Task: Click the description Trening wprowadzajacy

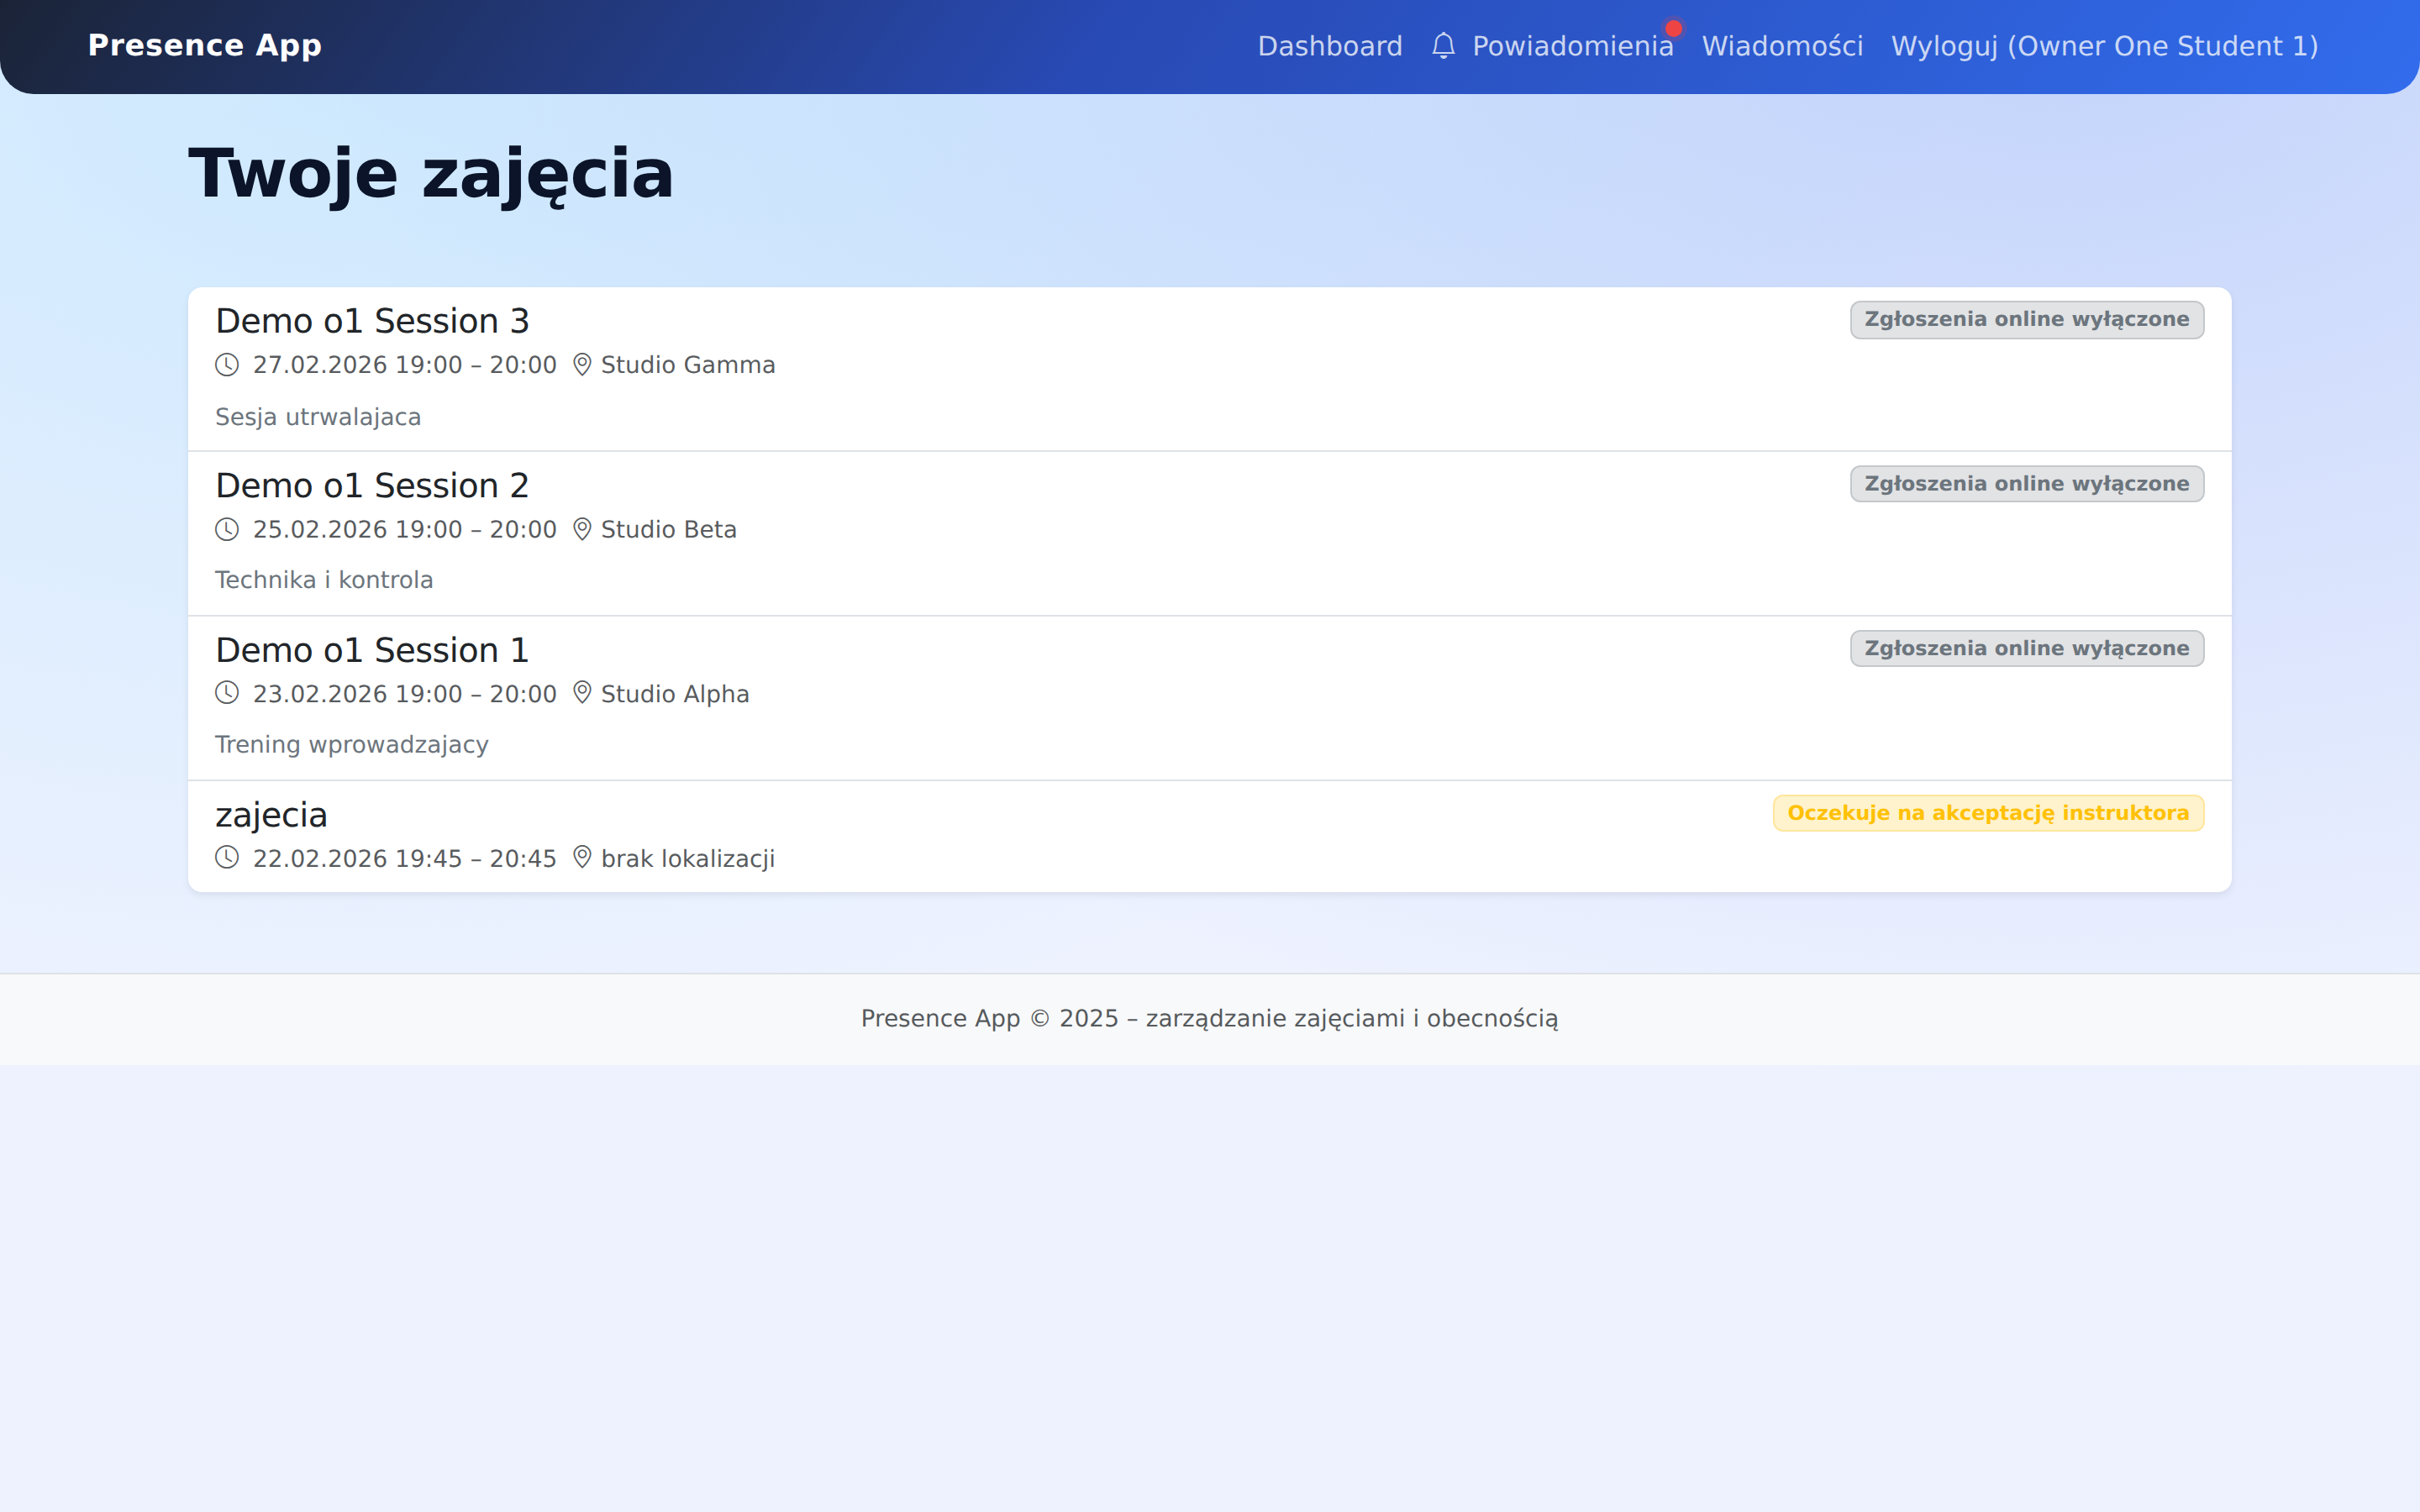Action: (x=352, y=745)
